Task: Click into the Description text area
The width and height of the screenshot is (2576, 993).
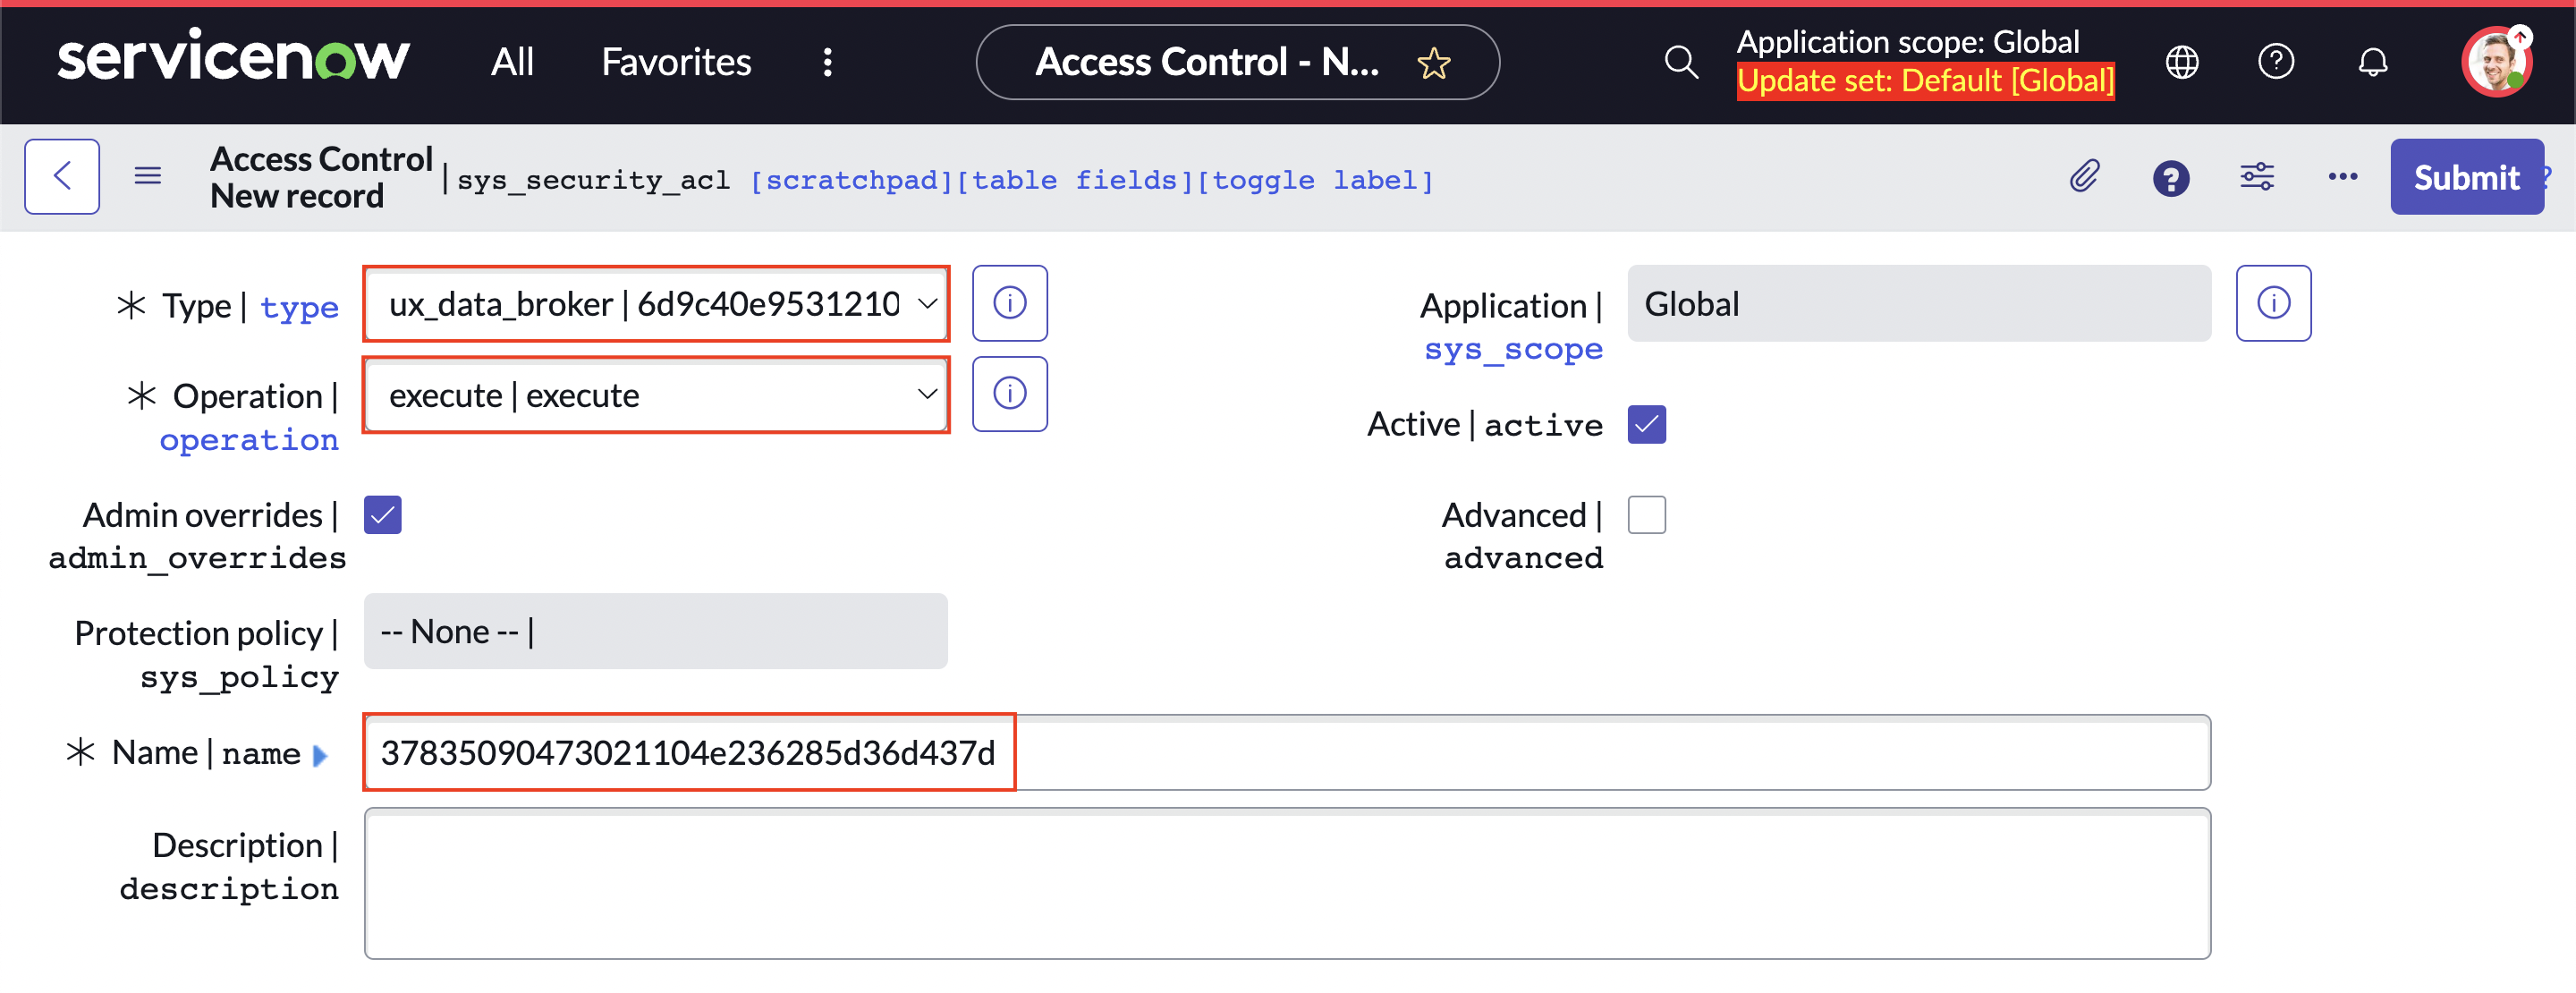Action: [x=1287, y=884]
